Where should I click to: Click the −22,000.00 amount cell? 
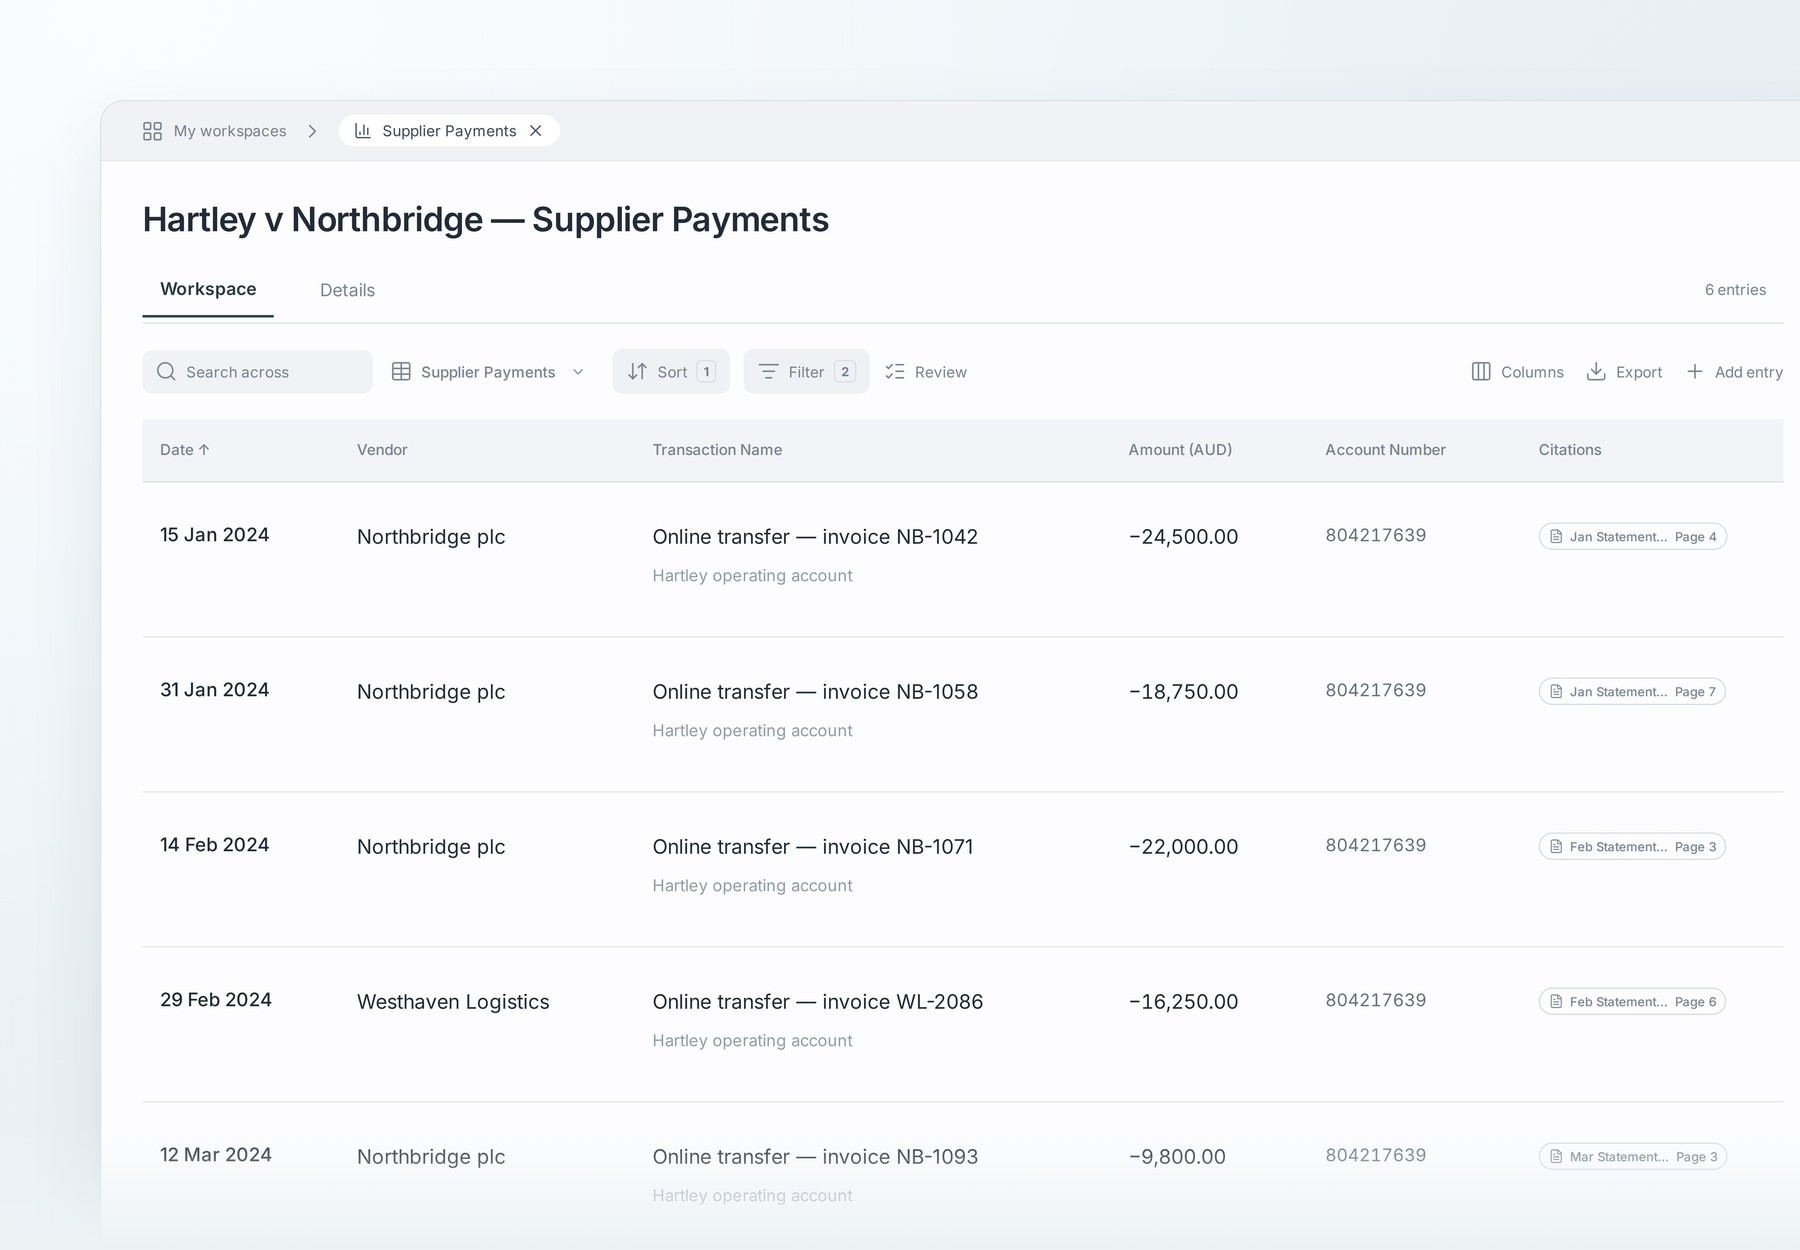click(1183, 847)
